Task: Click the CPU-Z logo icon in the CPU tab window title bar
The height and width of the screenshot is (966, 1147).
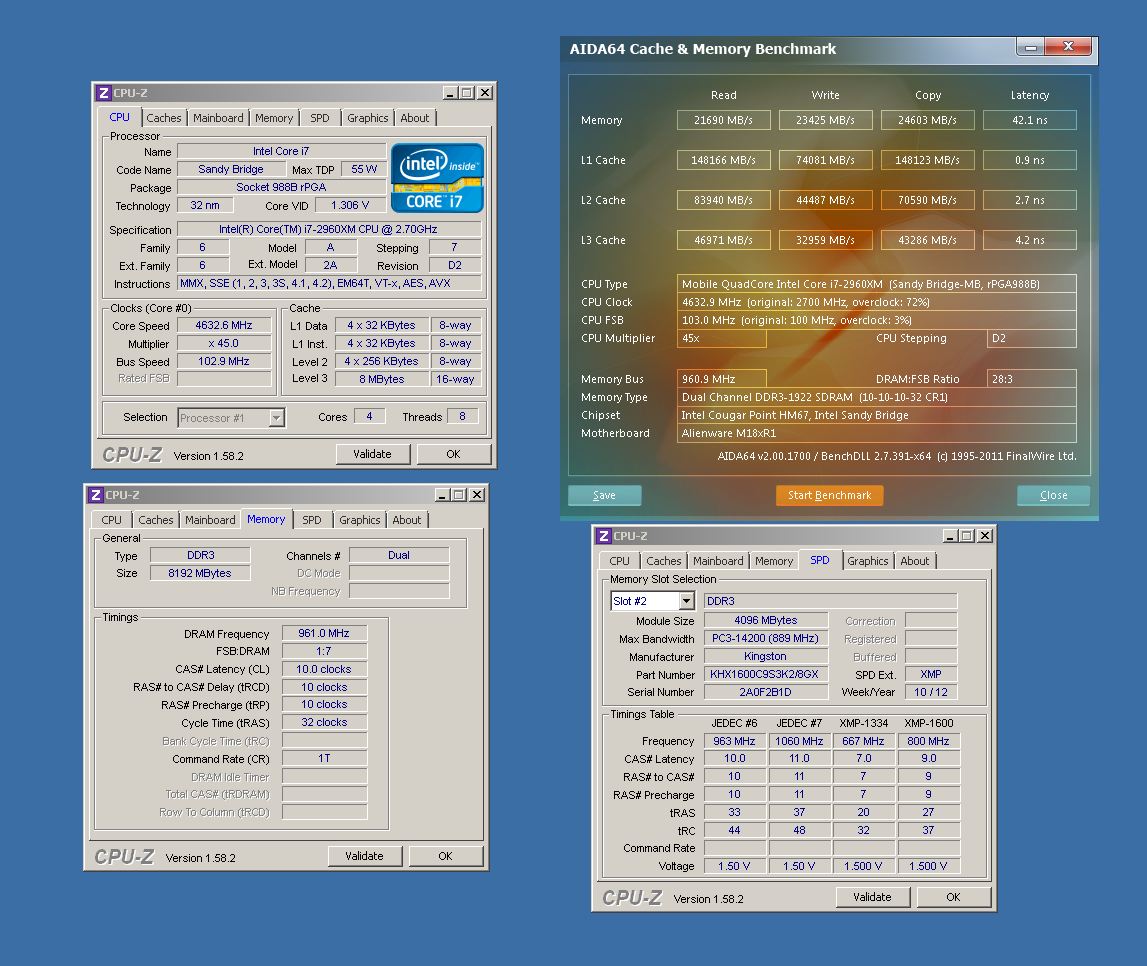Action: [104, 93]
